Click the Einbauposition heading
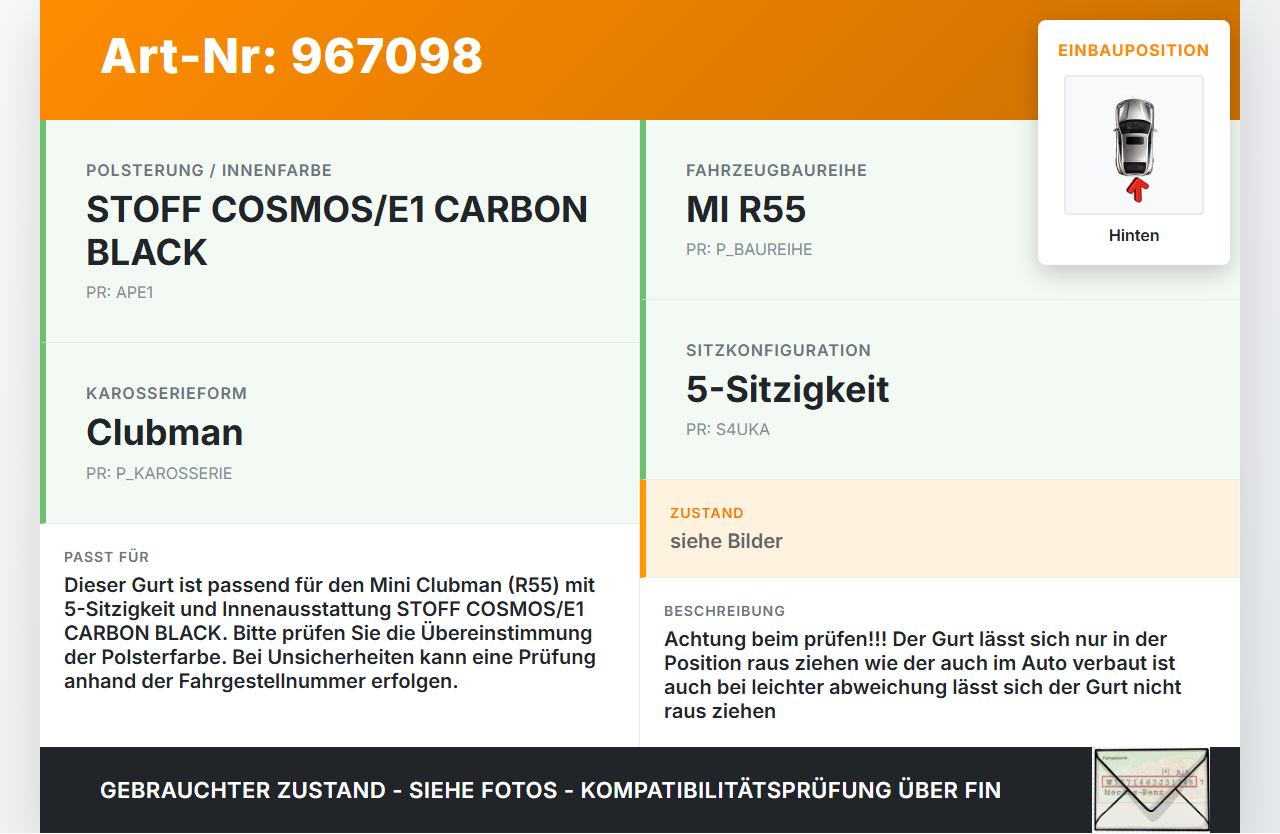The image size is (1280, 834). [1133, 51]
